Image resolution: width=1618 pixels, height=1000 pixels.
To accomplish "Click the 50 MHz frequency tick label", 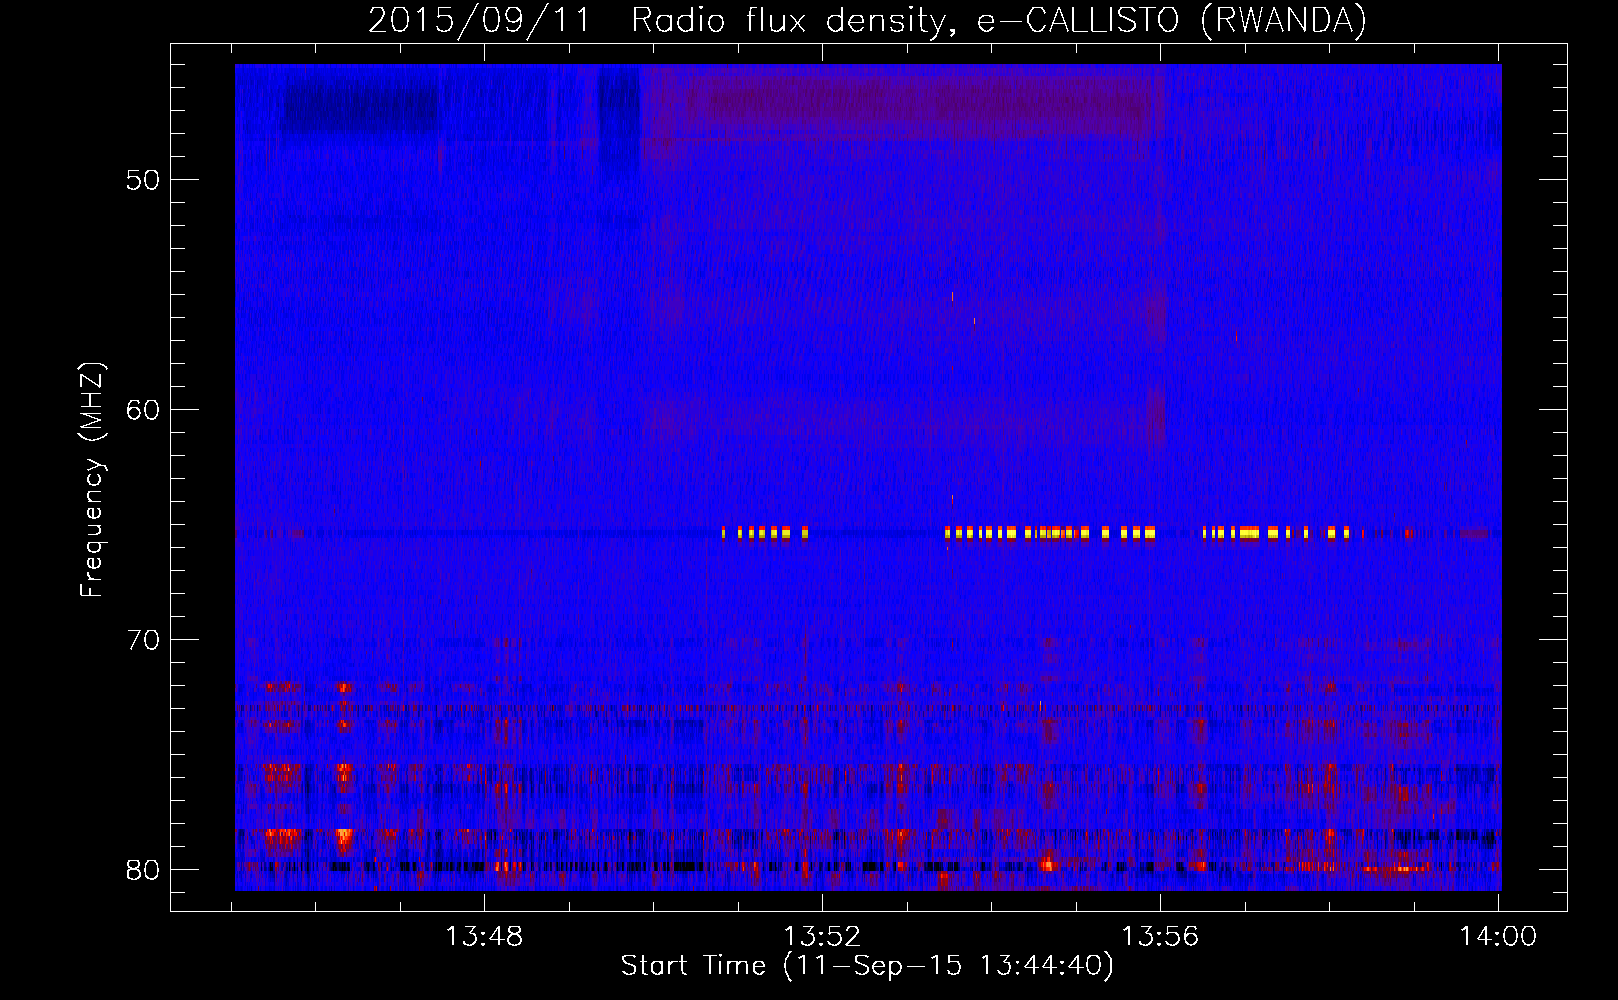I will tap(143, 181).
